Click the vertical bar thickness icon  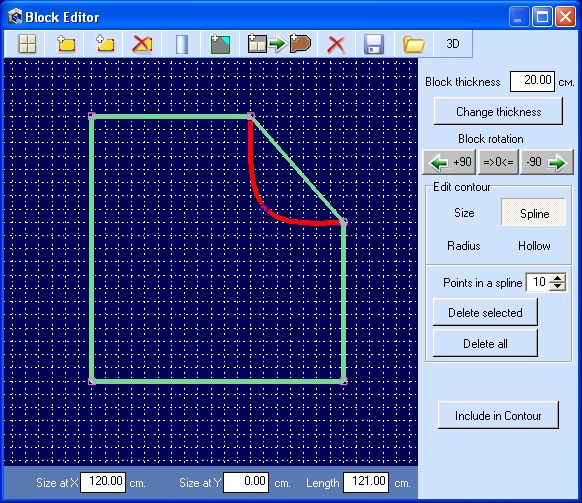click(x=182, y=44)
